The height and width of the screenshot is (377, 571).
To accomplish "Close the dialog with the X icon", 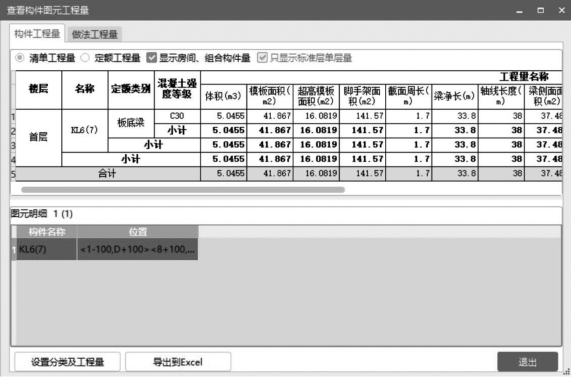I will pos(562,10).
